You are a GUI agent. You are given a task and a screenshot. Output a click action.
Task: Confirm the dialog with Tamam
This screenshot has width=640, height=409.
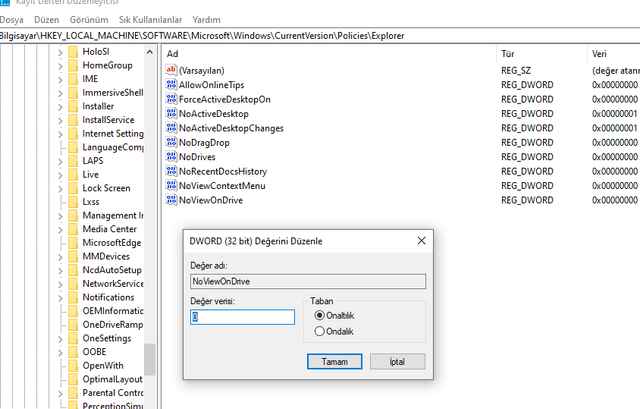(x=334, y=362)
